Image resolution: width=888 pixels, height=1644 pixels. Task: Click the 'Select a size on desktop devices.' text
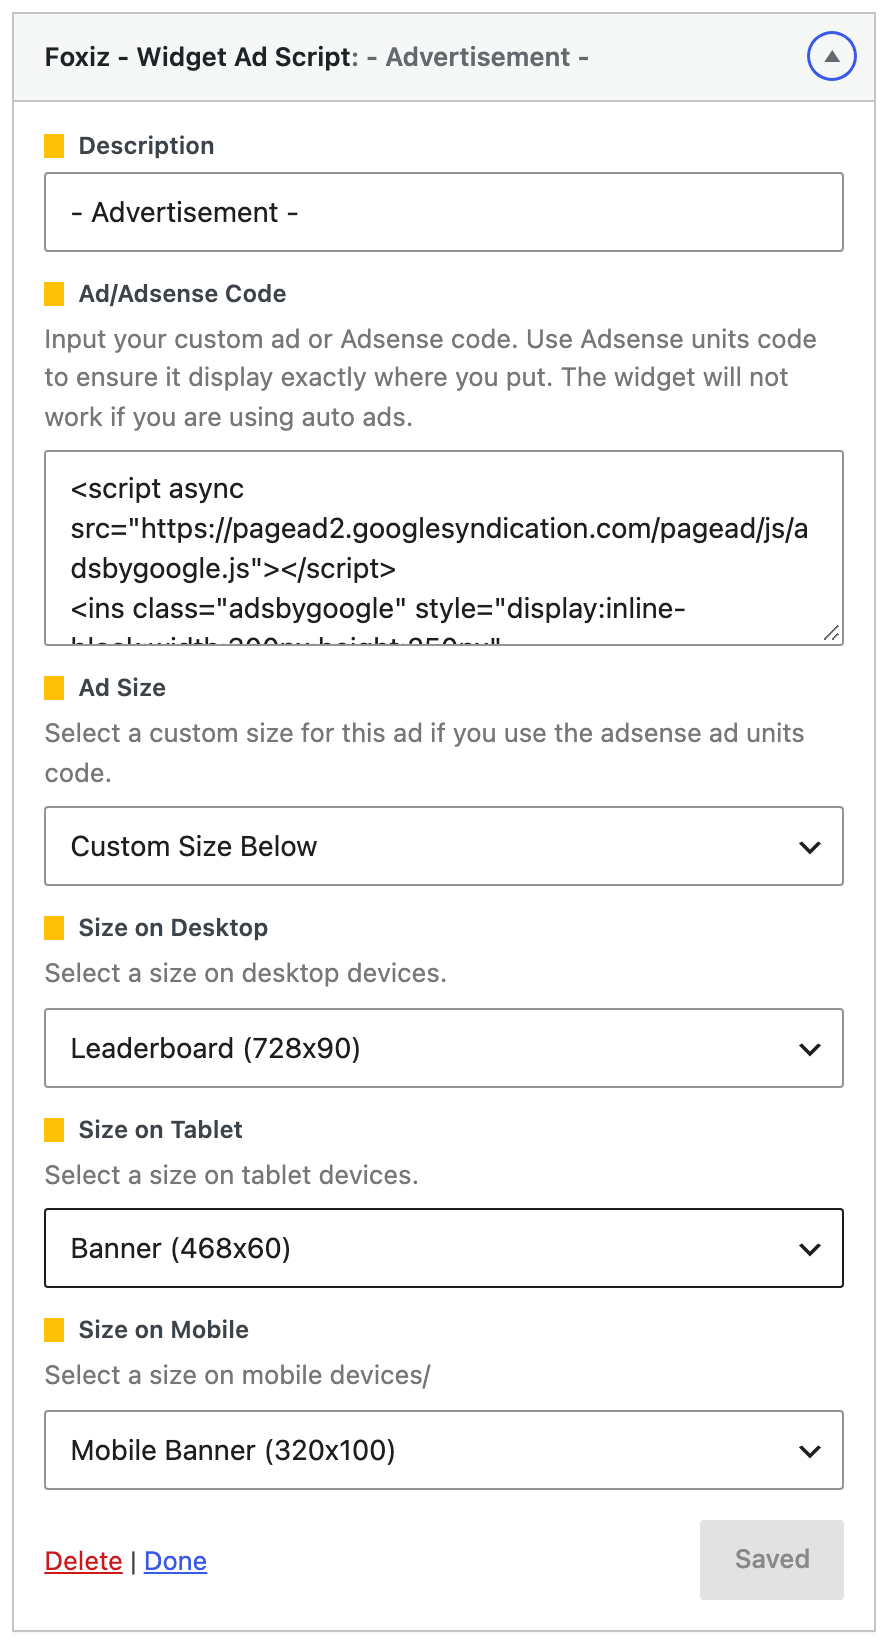[x=245, y=973]
